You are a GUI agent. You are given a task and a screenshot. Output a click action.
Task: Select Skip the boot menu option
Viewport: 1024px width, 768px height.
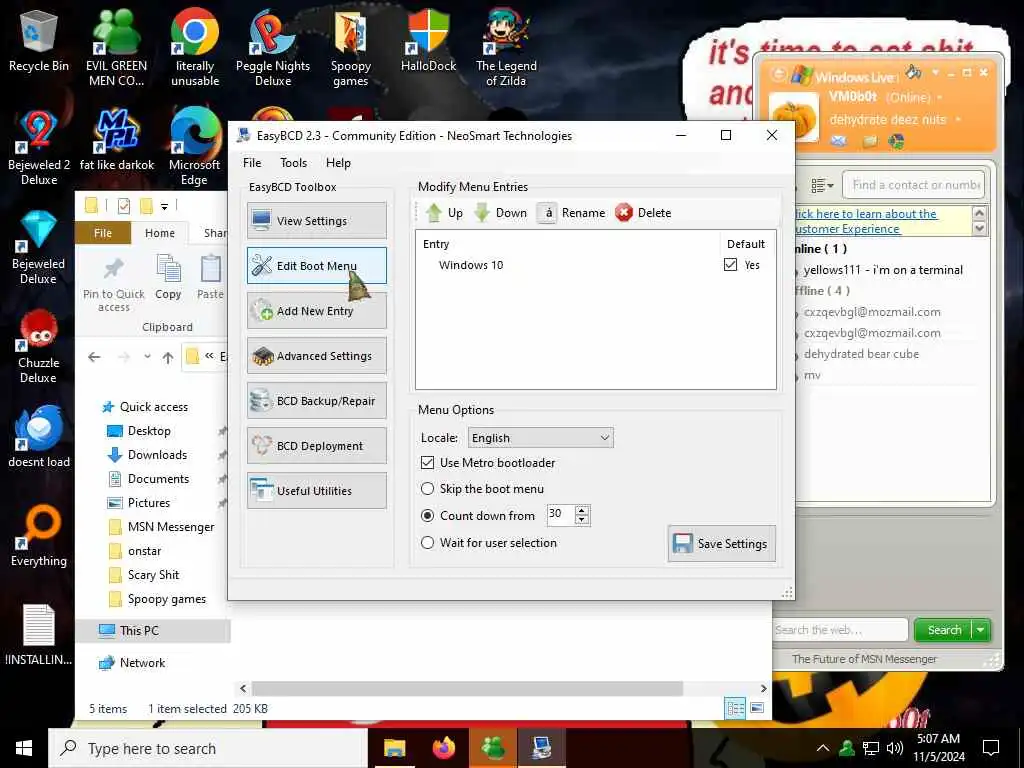pyautogui.click(x=428, y=488)
